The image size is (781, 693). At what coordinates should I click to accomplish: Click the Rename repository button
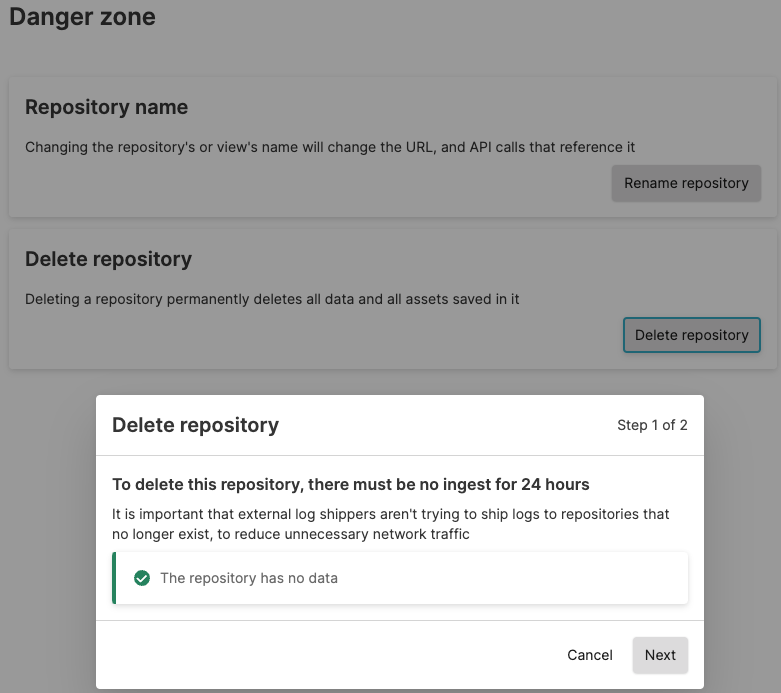(686, 183)
